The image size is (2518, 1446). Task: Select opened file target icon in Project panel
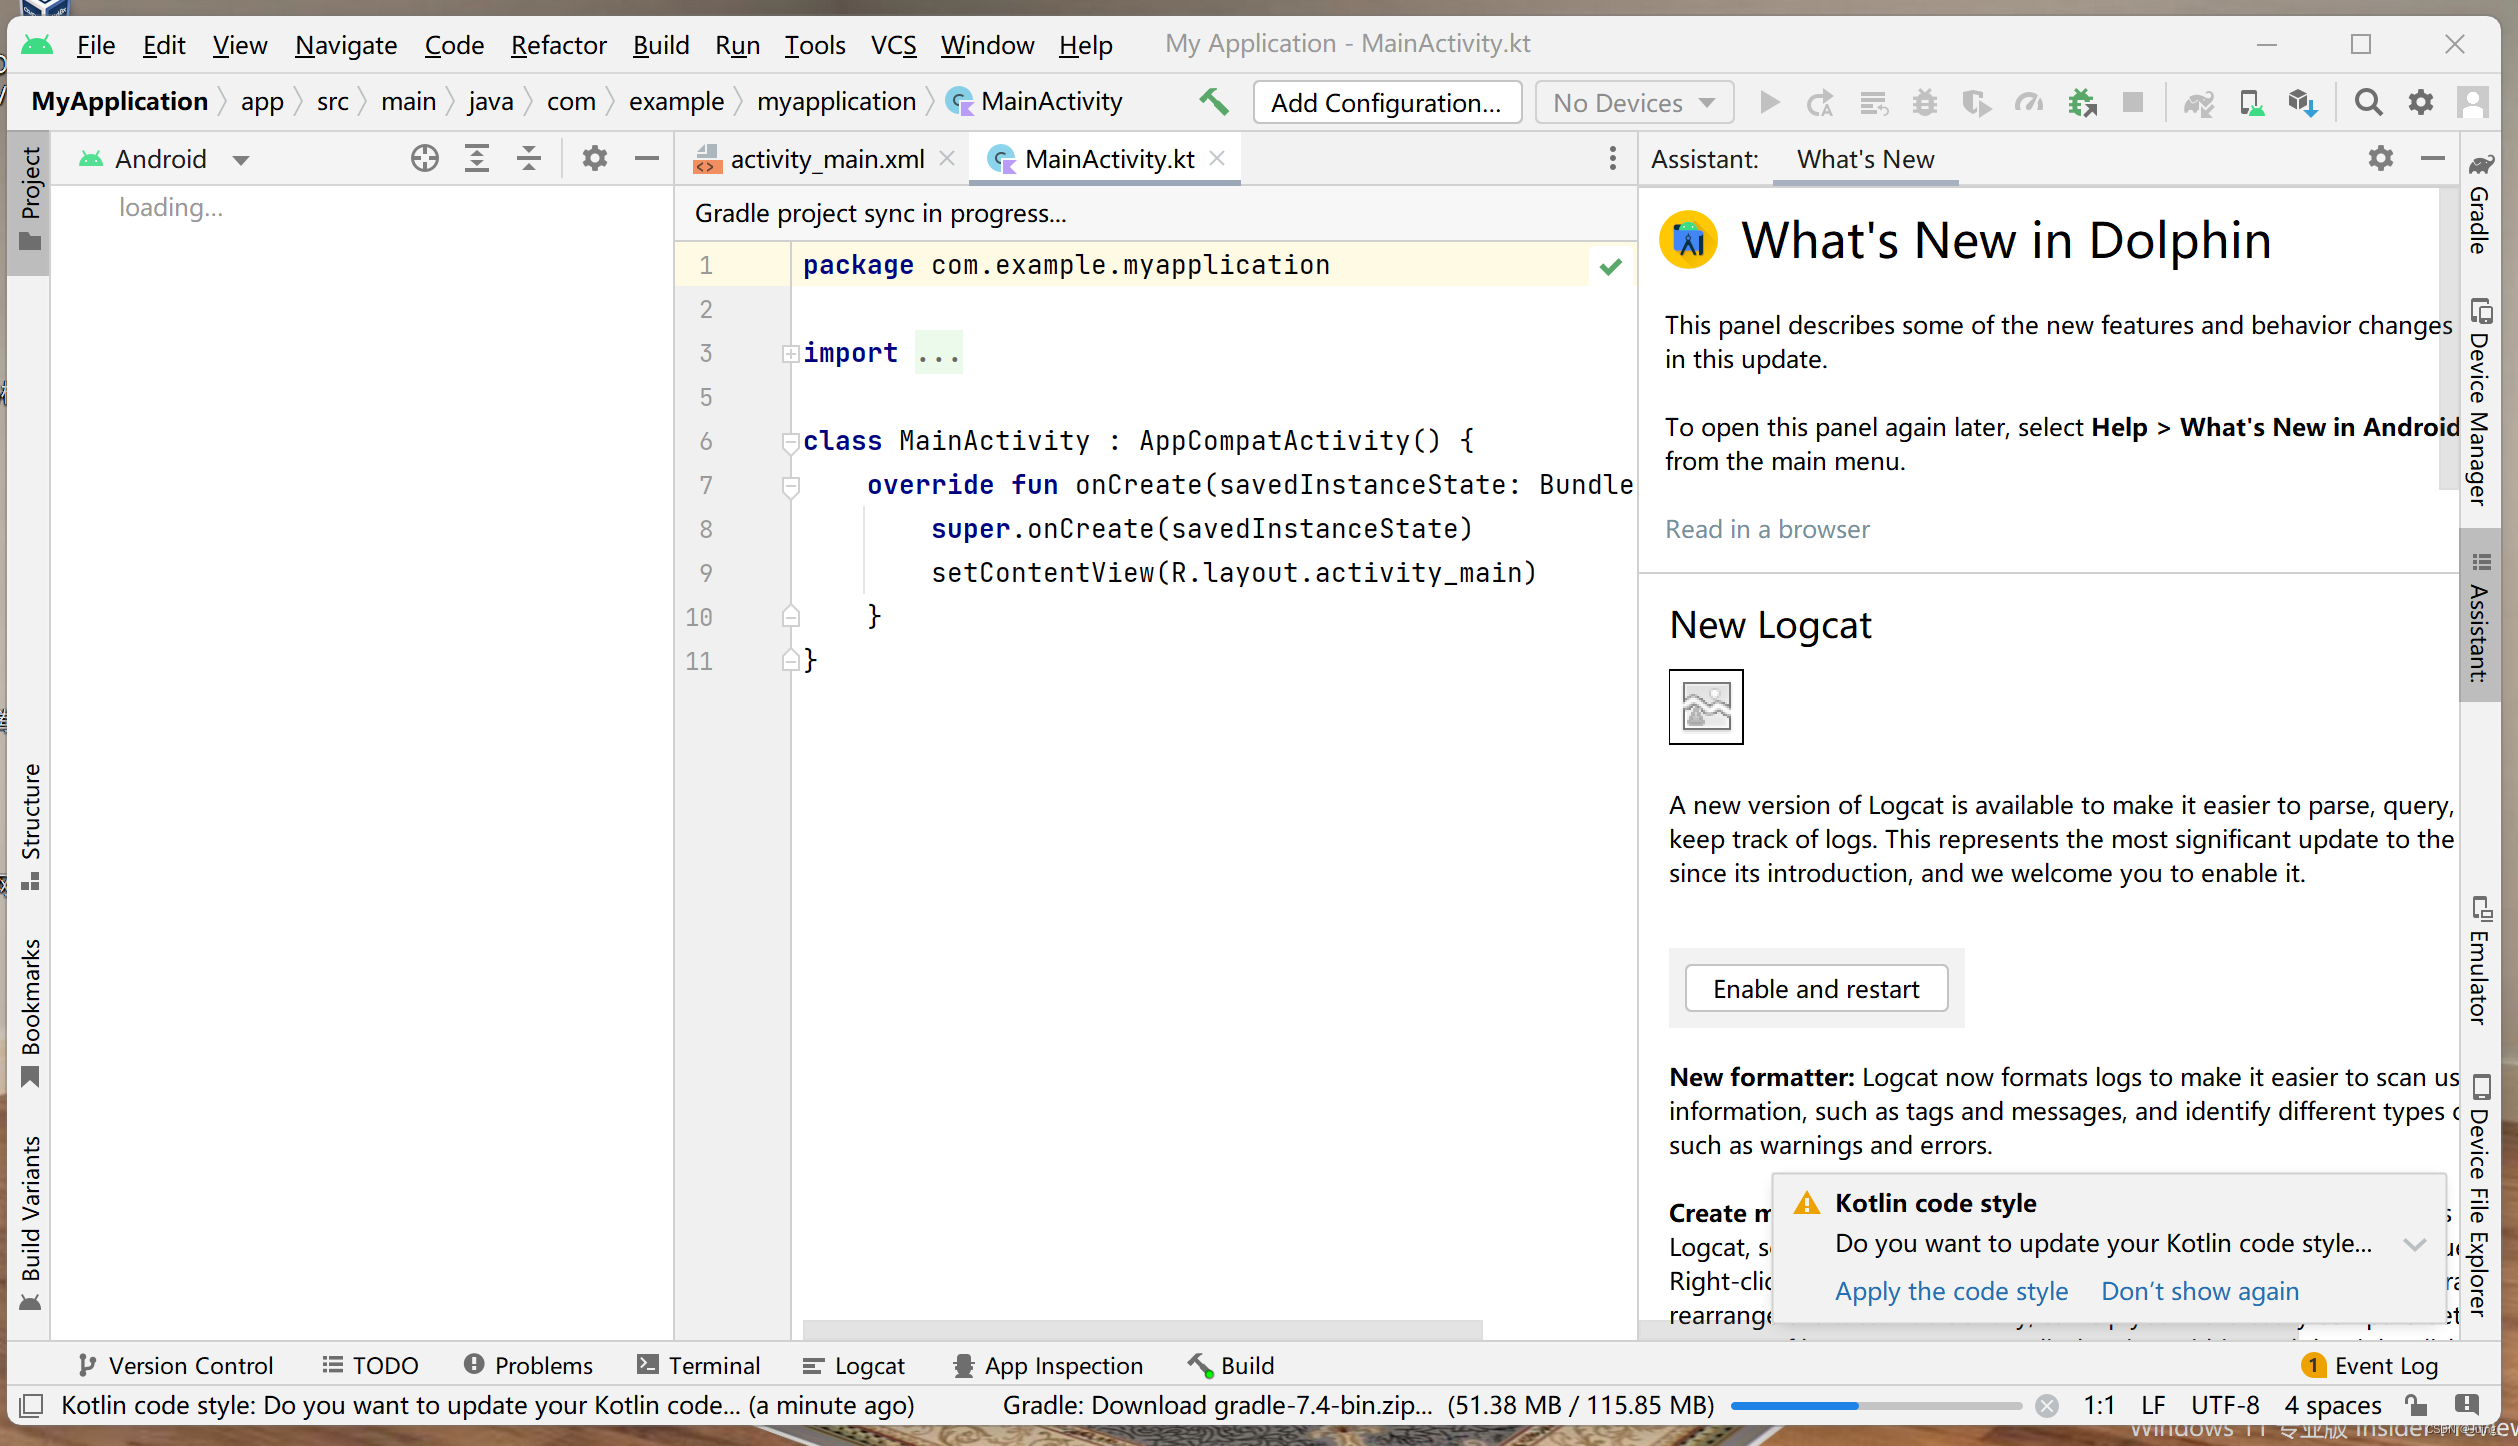tap(424, 158)
